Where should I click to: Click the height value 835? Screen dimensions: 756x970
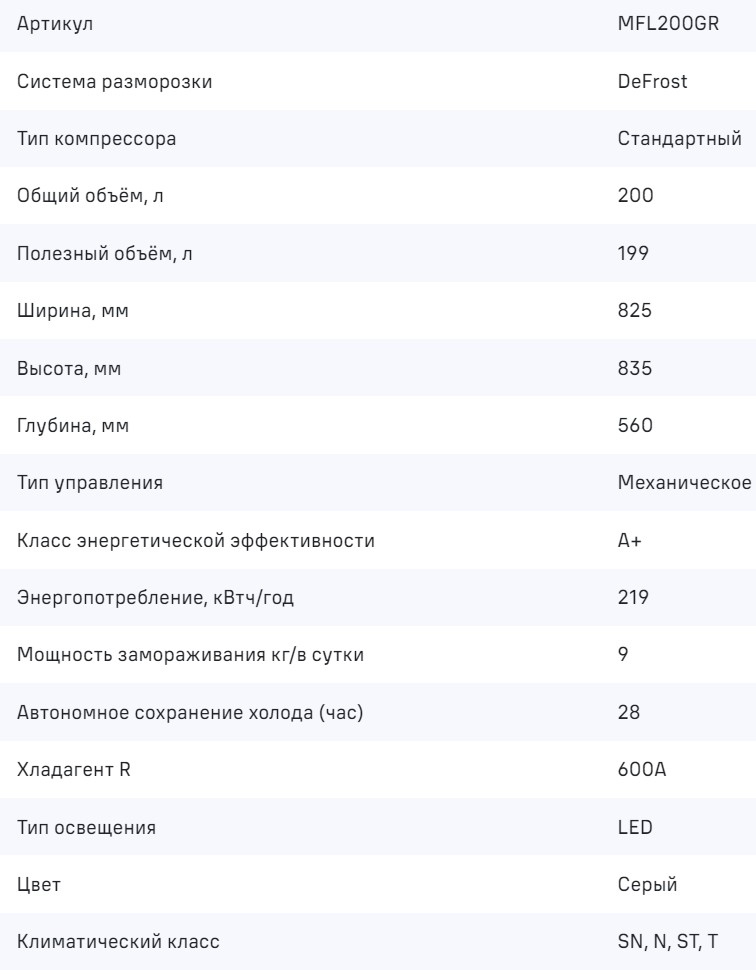(635, 368)
